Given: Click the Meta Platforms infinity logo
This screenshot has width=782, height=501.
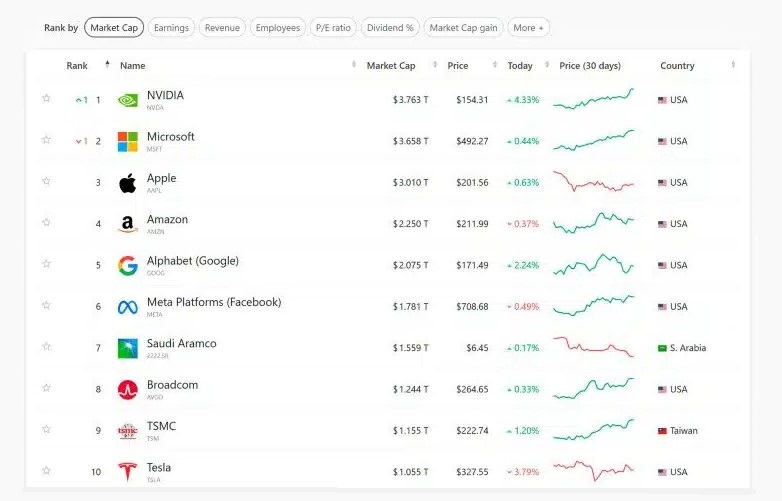Looking at the screenshot, I should (128, 307).
